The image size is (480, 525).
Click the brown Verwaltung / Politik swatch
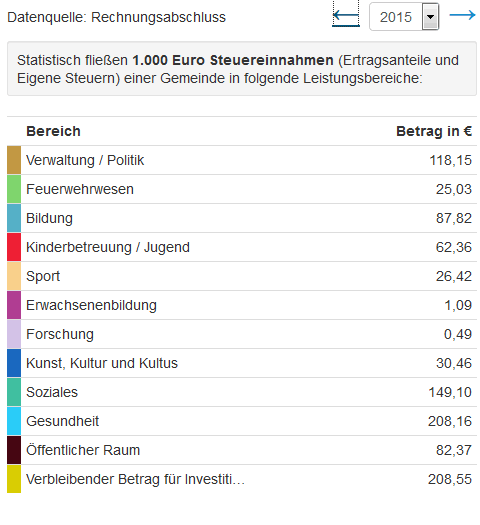(x=14, y=160)
